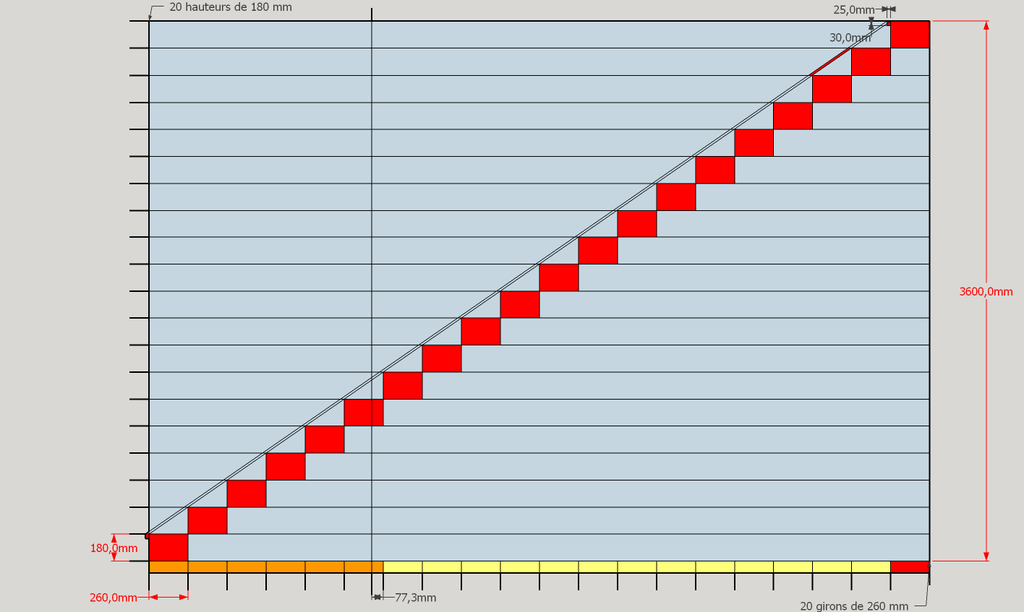
Task: Select the bottom-left red step block
Action: (x=168, y=547)
